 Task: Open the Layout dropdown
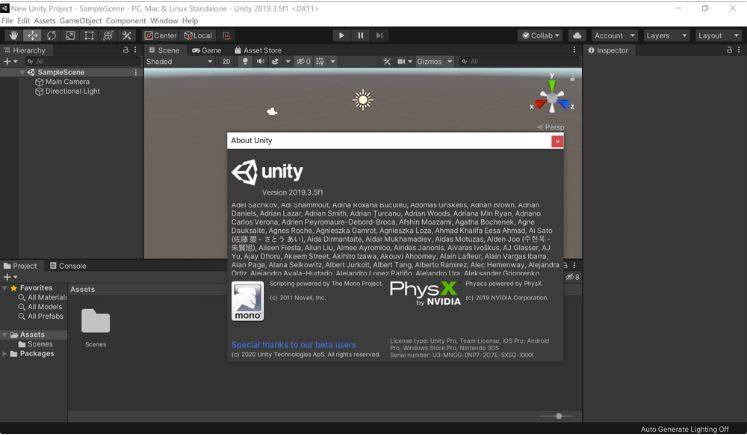718,36
